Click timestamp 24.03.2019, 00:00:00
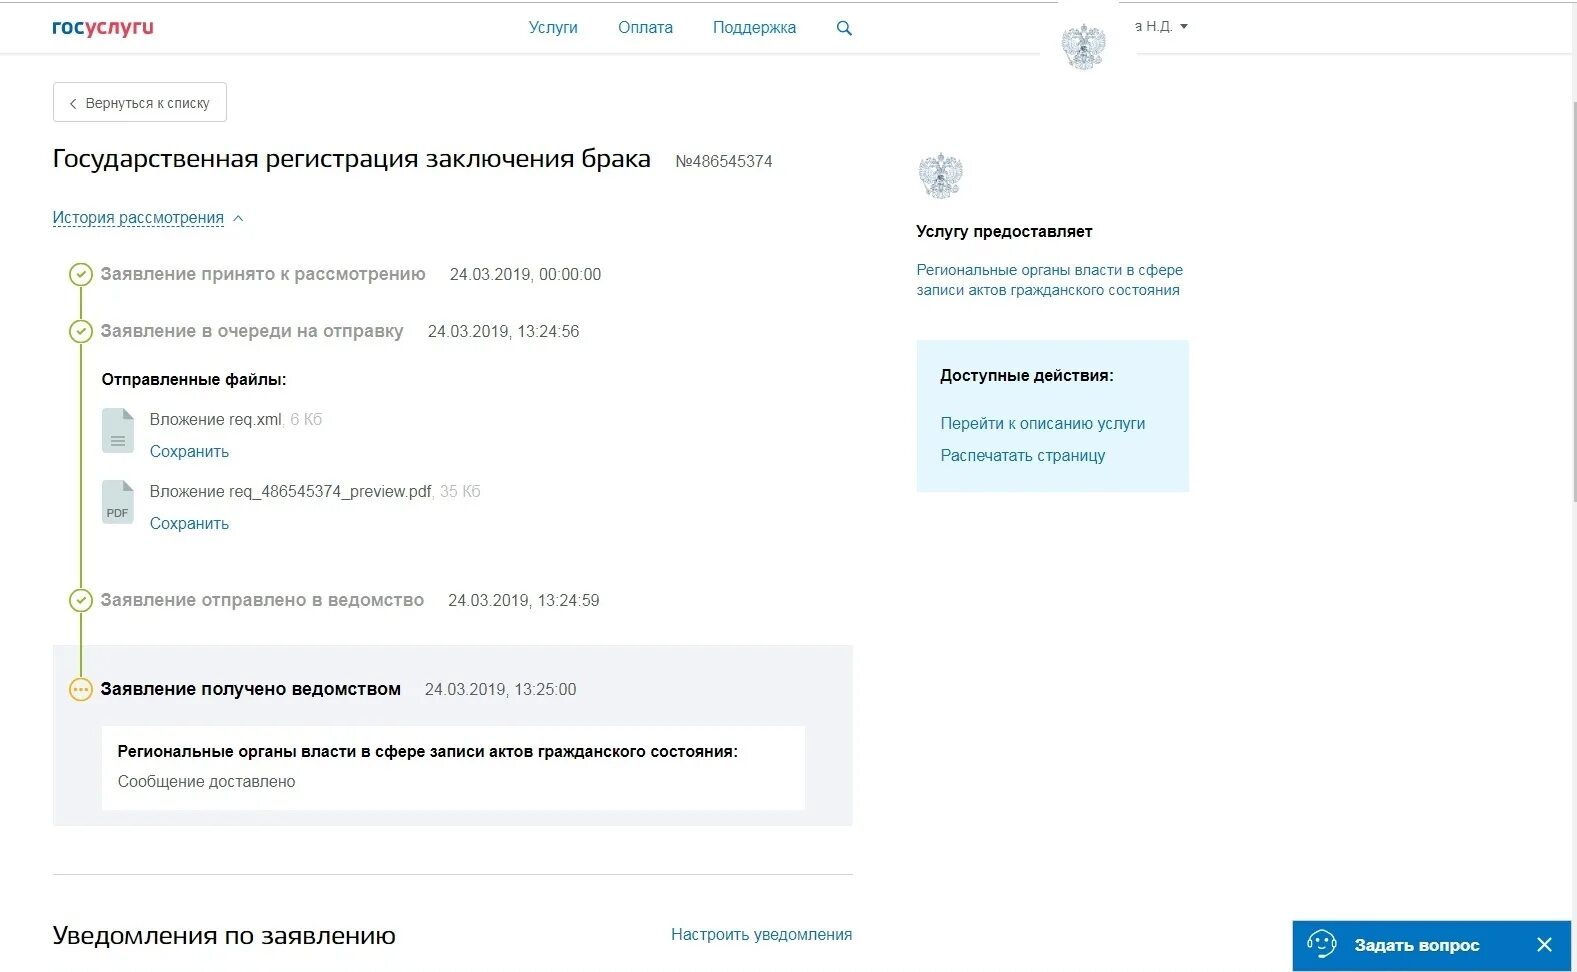The image size is (1577, 972). click(x=526, y=275)
